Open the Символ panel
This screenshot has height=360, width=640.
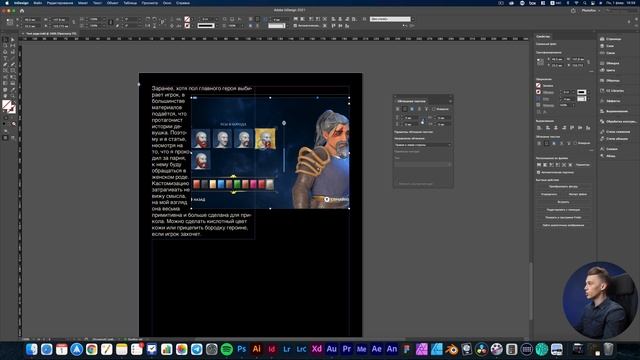[609, 149]
